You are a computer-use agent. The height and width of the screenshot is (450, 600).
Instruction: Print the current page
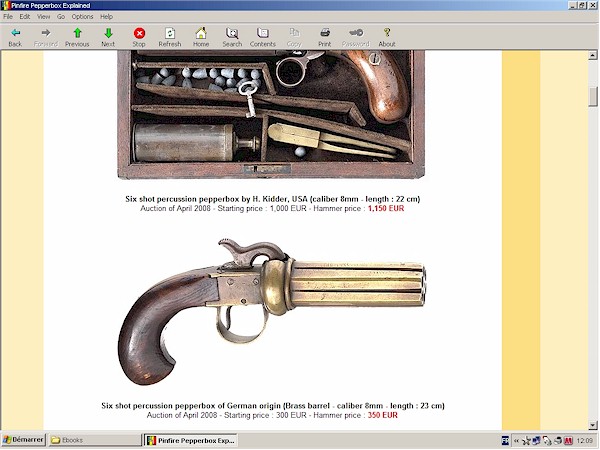click(x=325, y=38)
